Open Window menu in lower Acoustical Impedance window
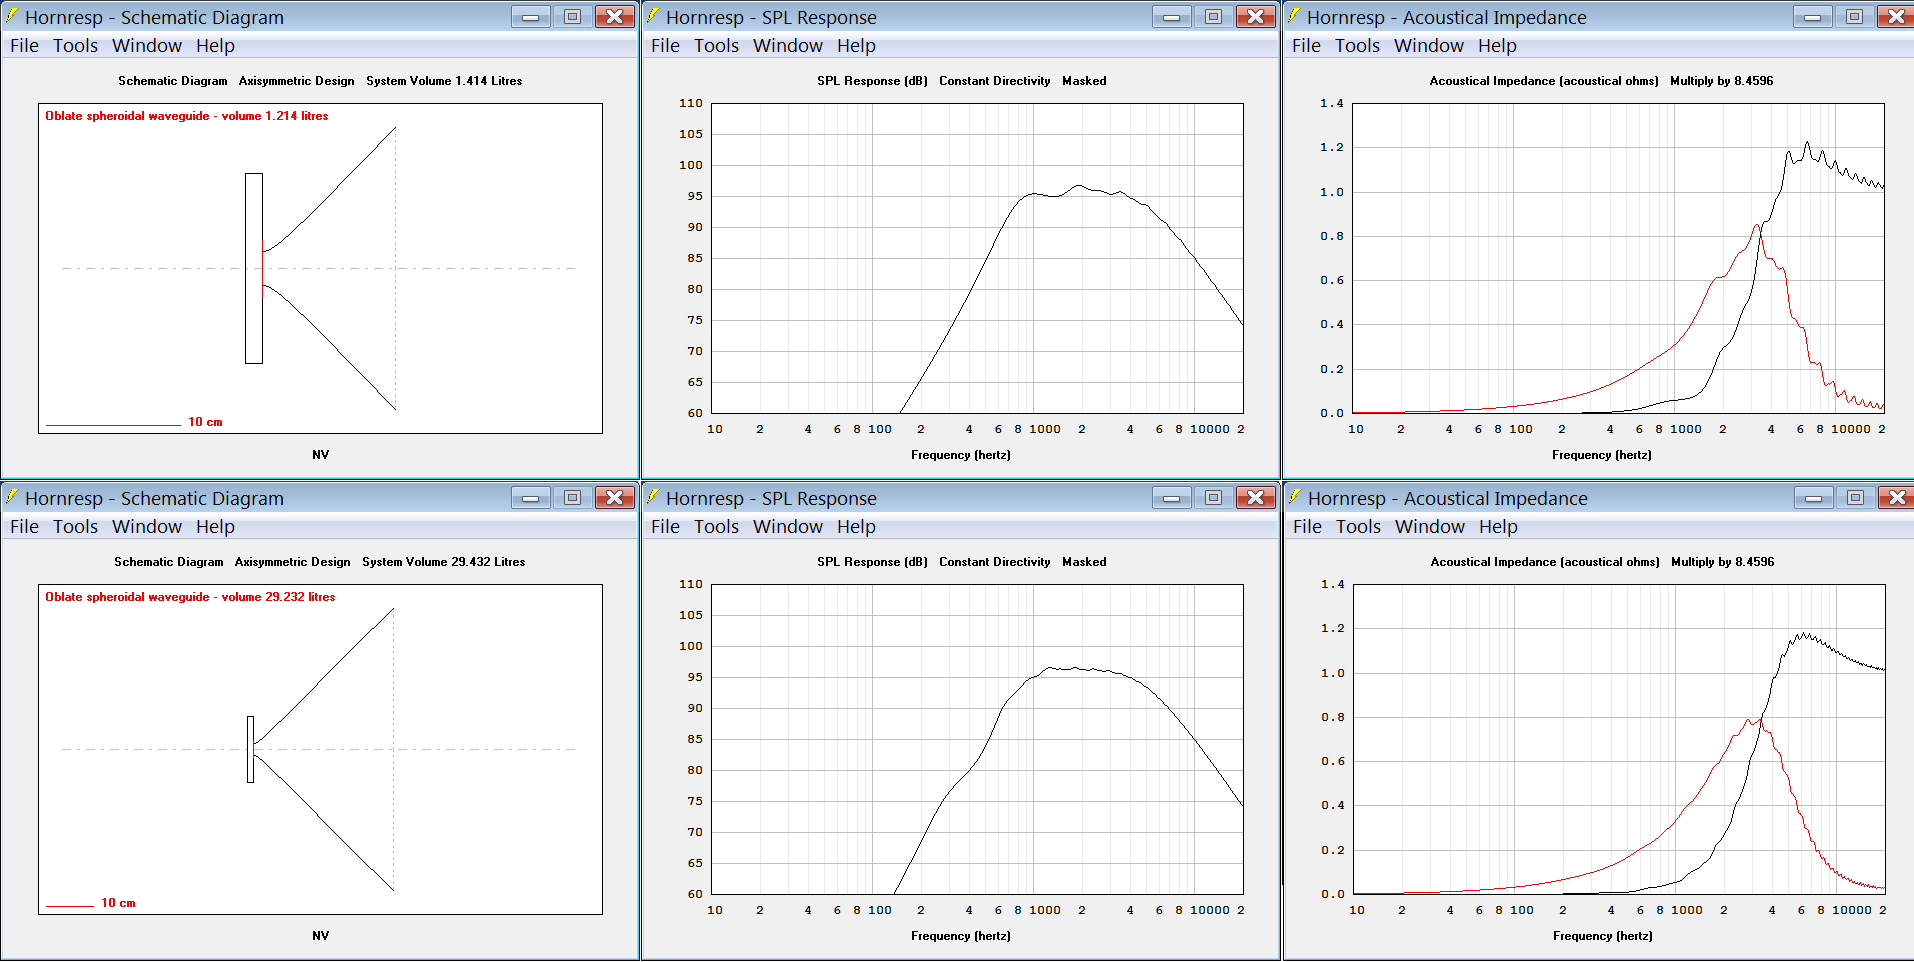This screenshot has width=1914, height=962. 1430,527
